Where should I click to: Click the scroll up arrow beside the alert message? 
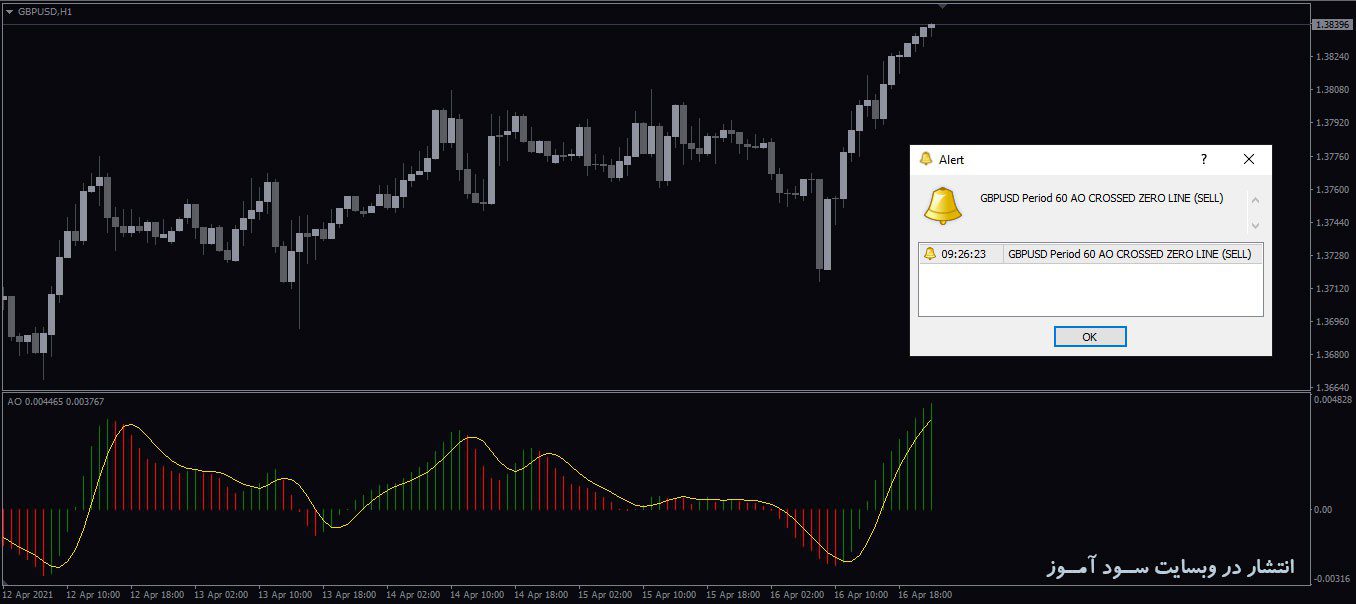(x=1255, y=199)
